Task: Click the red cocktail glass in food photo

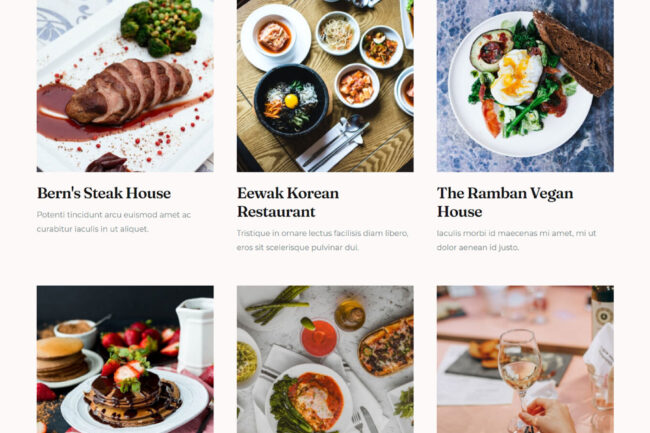Action: 318,338
